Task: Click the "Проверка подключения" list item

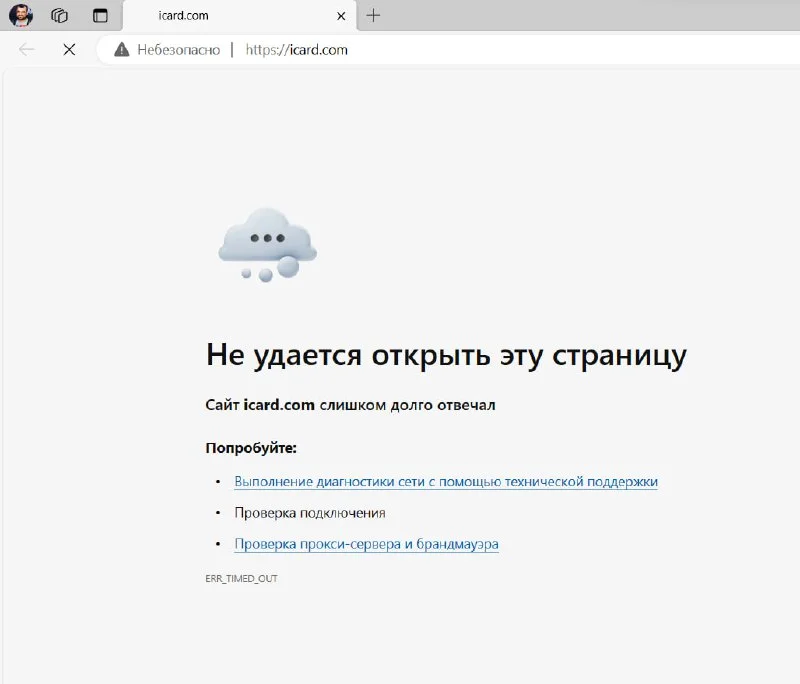Action: click(310, 513)
